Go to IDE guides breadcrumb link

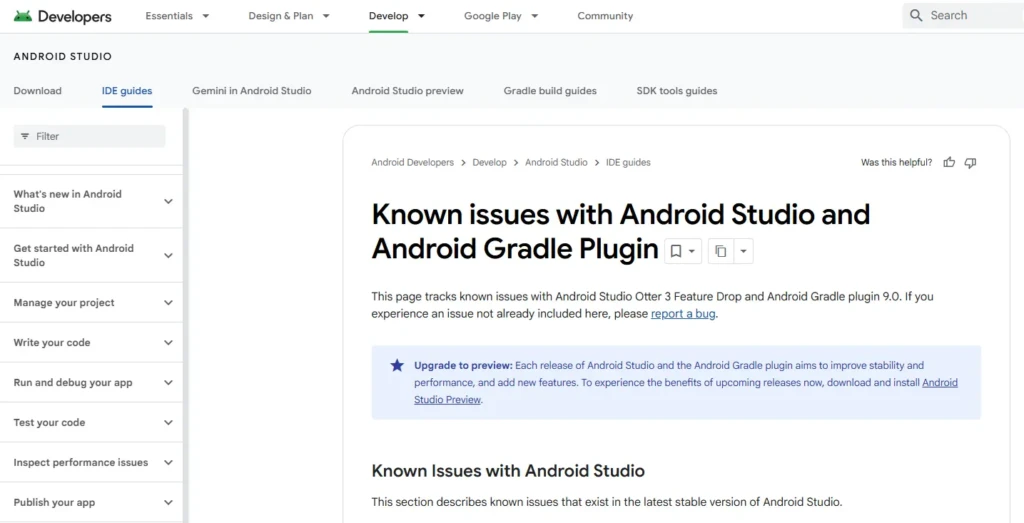pos(628,163)
